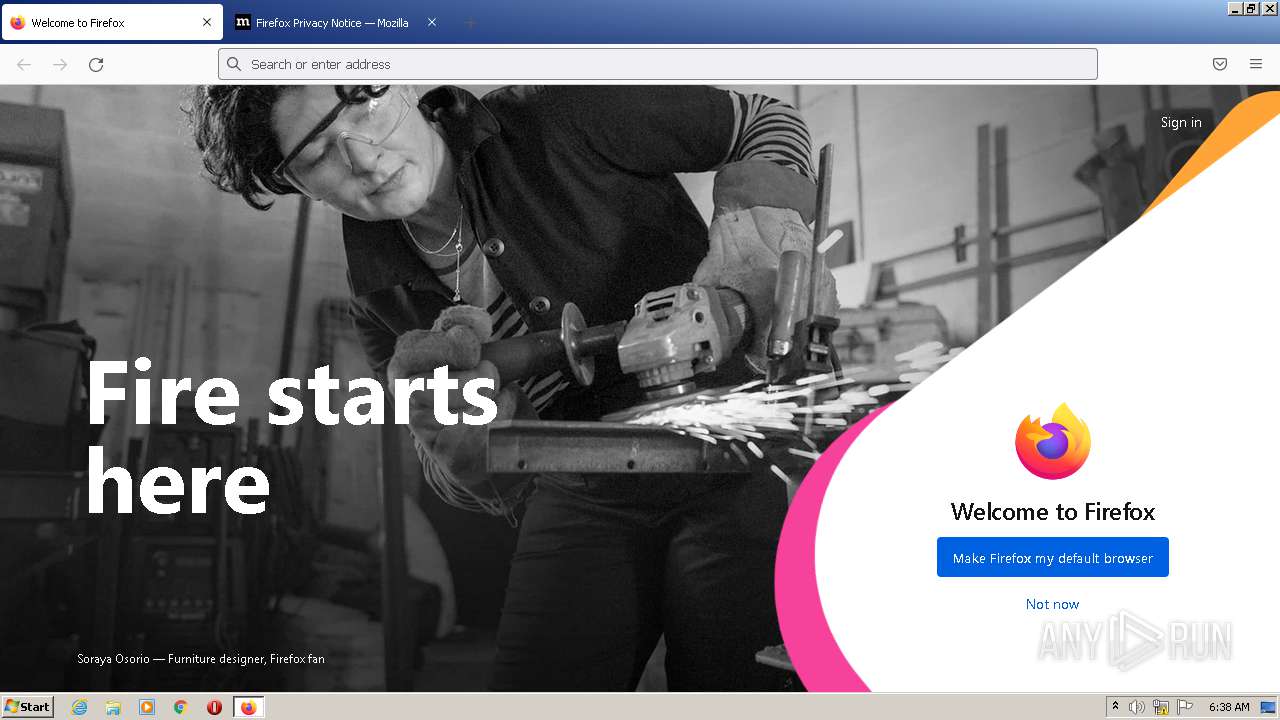Expand the hidden system tray icons arrow
The height and width of the screenshot is (720, 1280).
(1115, 707)
